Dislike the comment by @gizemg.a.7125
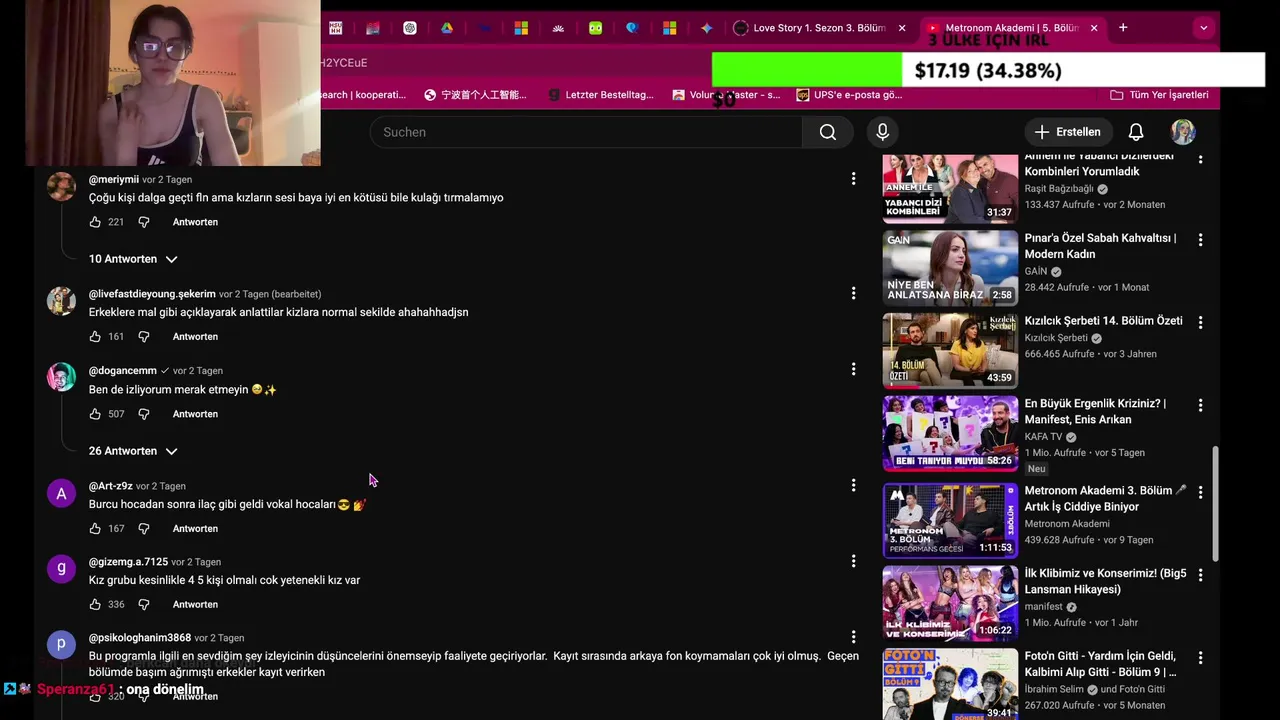Viewport: 1280px width, 720px height. tap(143, 604)
